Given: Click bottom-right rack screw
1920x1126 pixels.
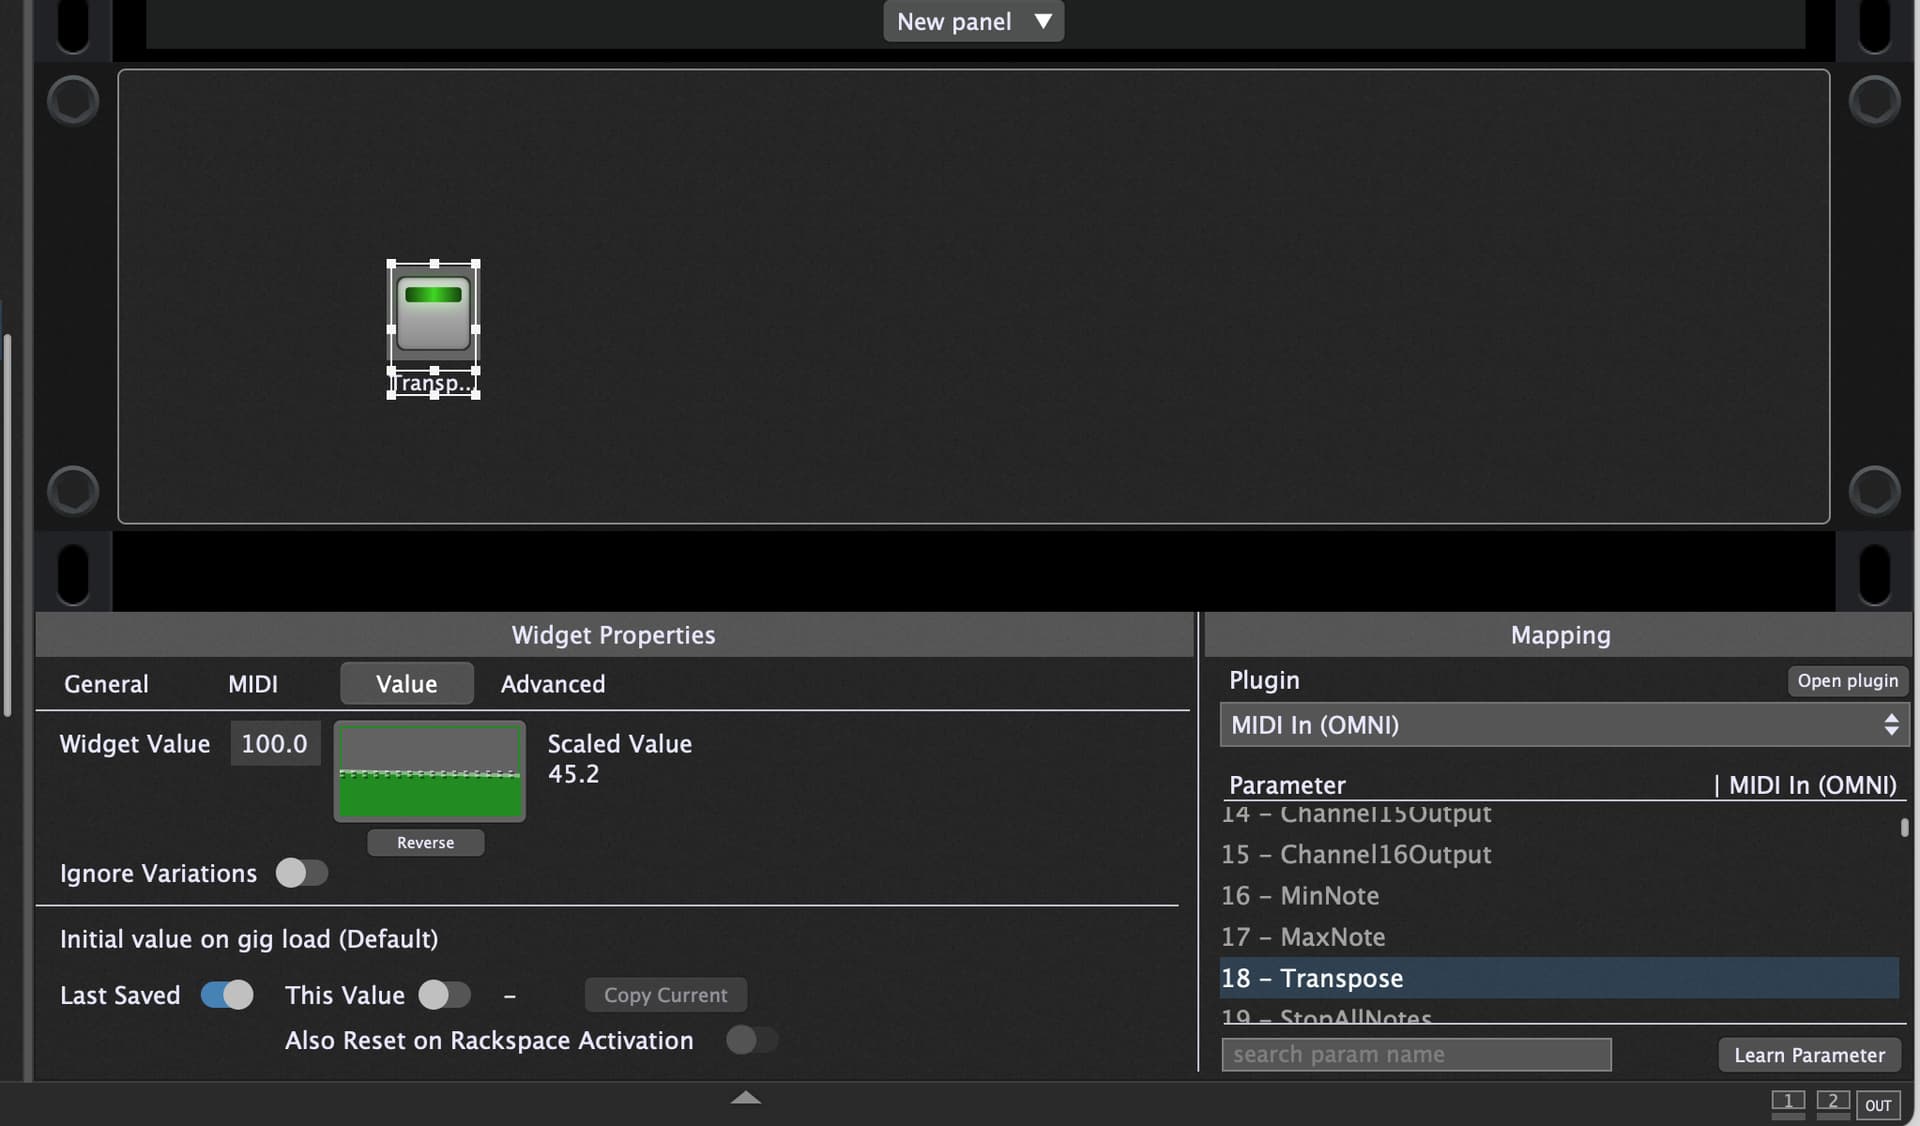Looking at the screenshot, I should point(1873,490).
